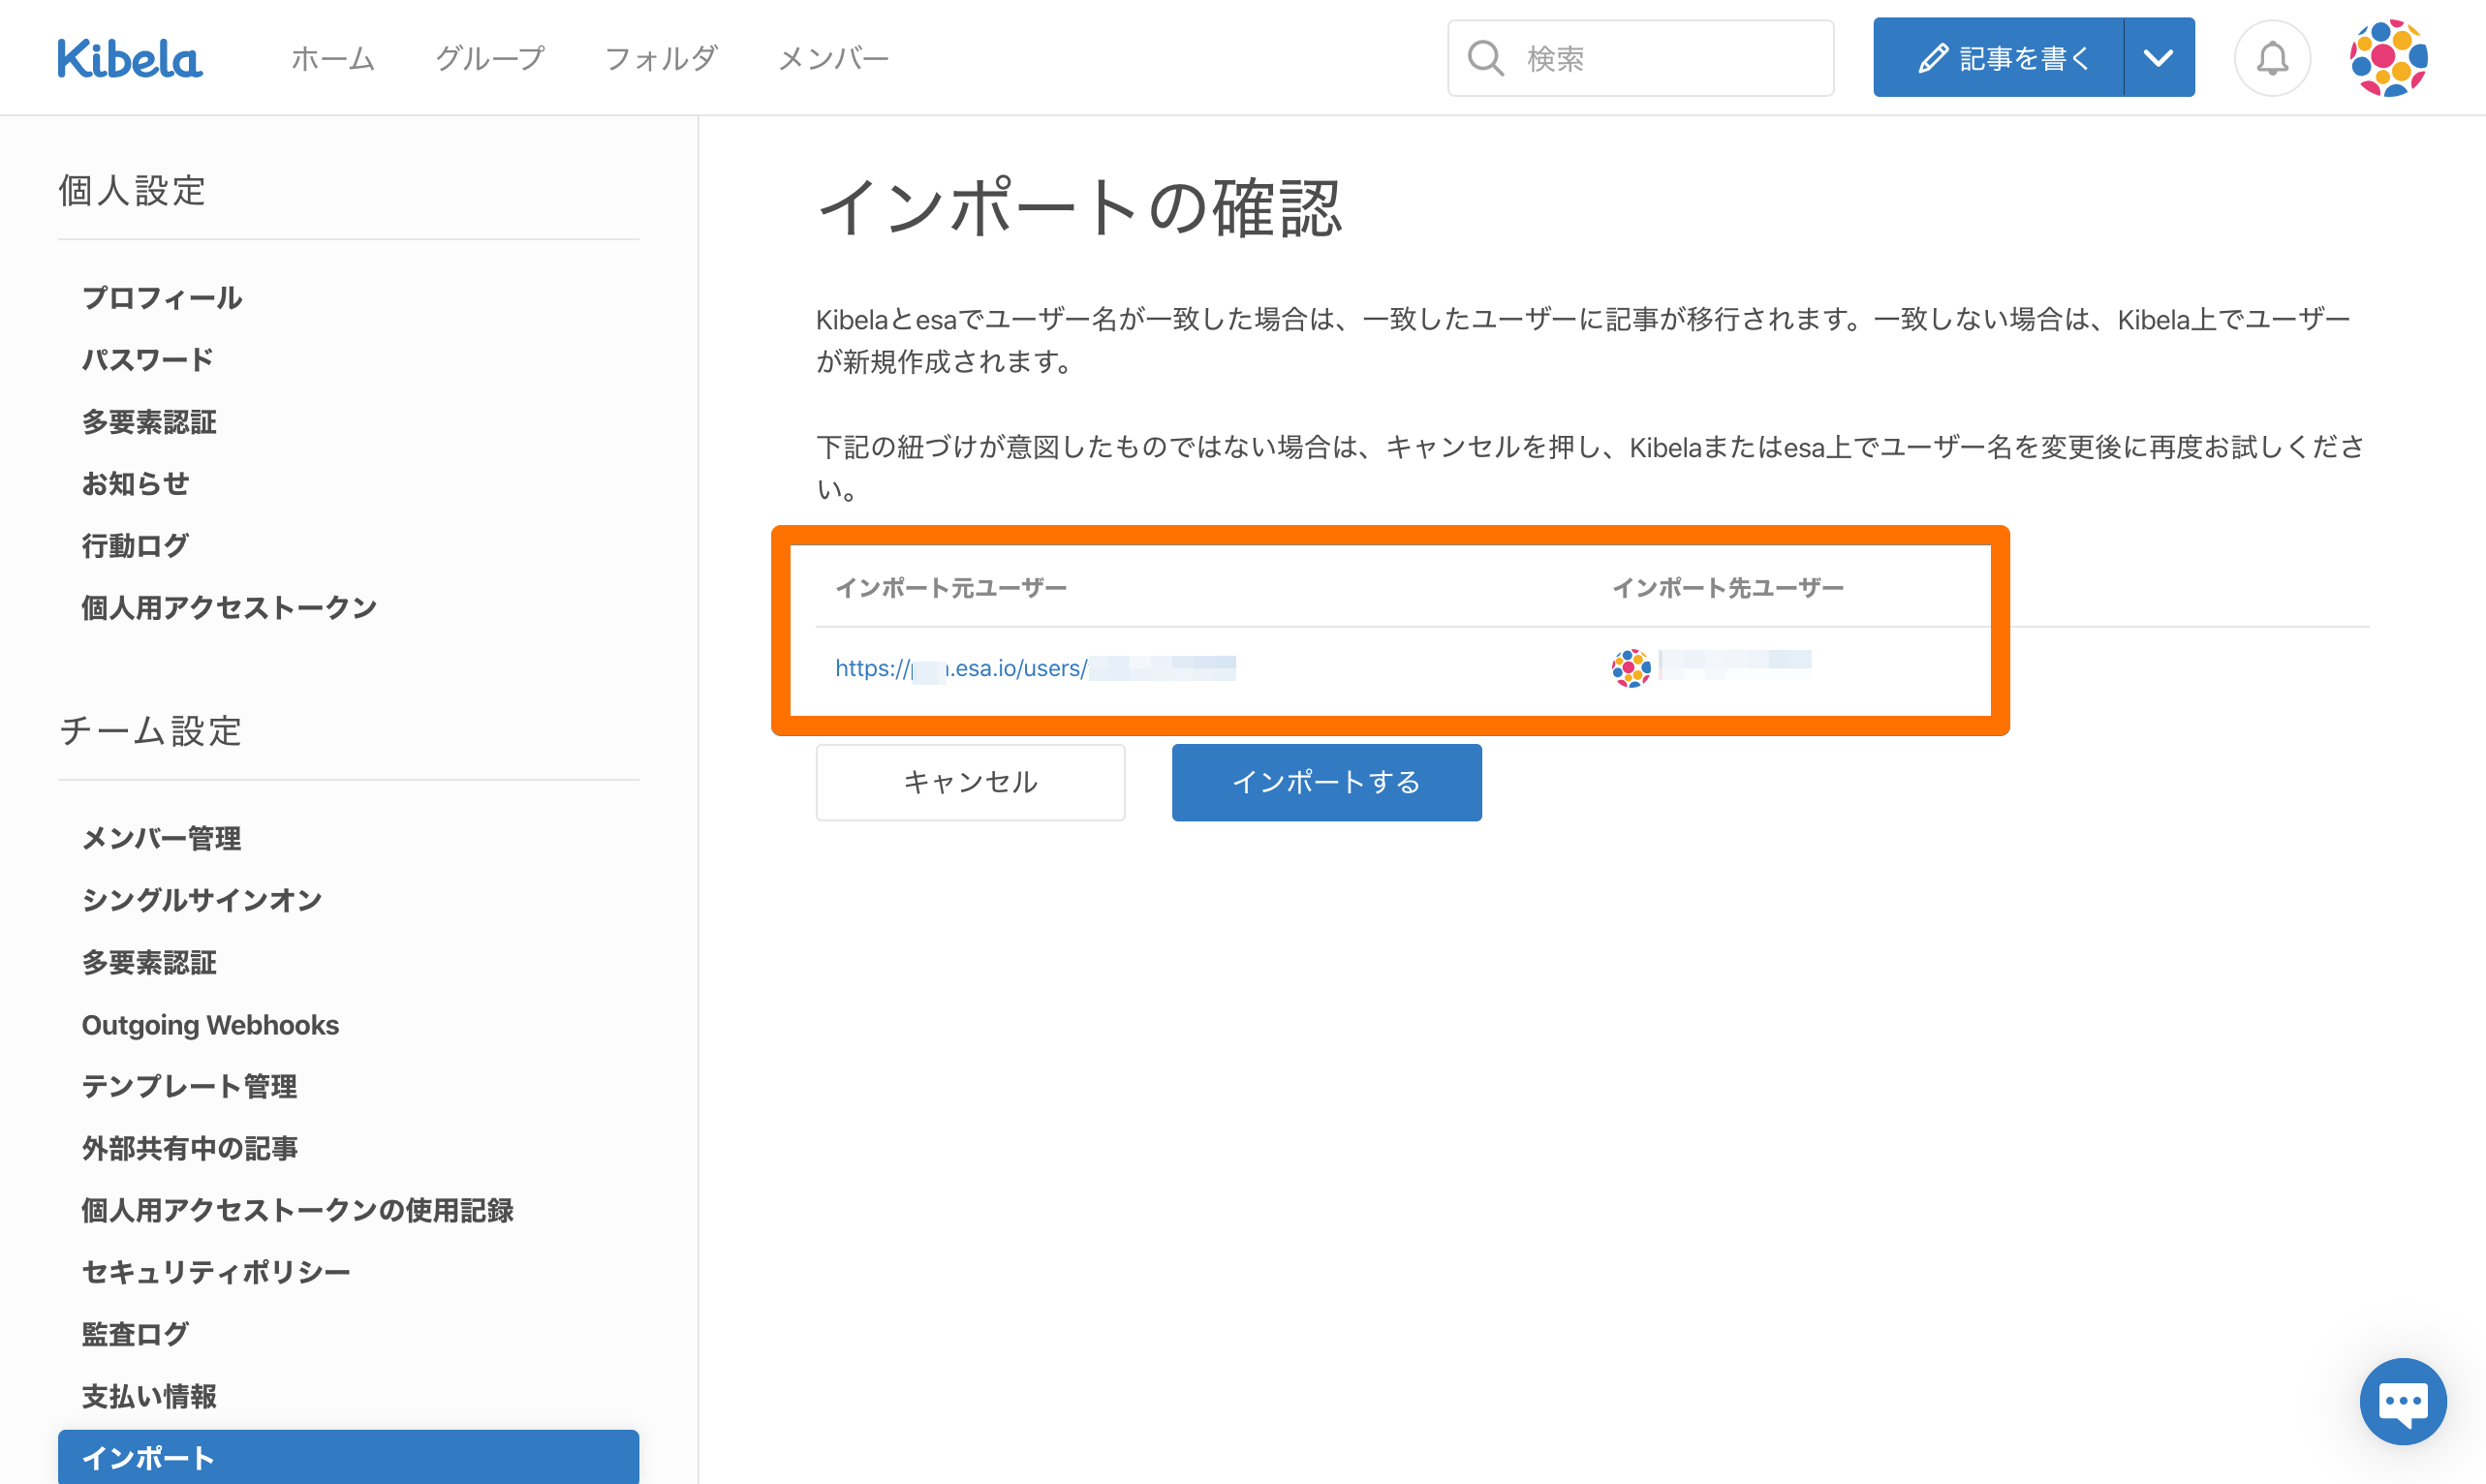Go to the ホーム nav tab

click(x=332, y=59)
